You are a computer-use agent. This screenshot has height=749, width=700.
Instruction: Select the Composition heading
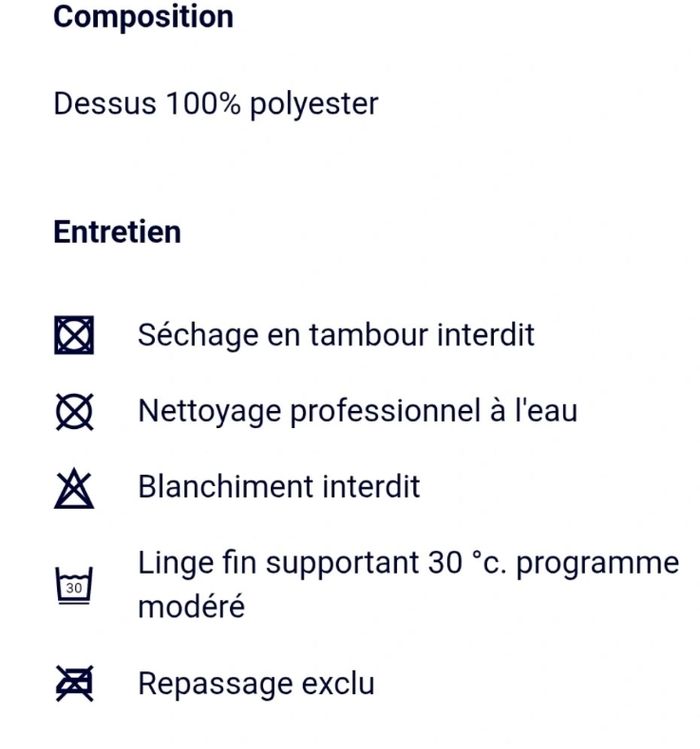143,17
